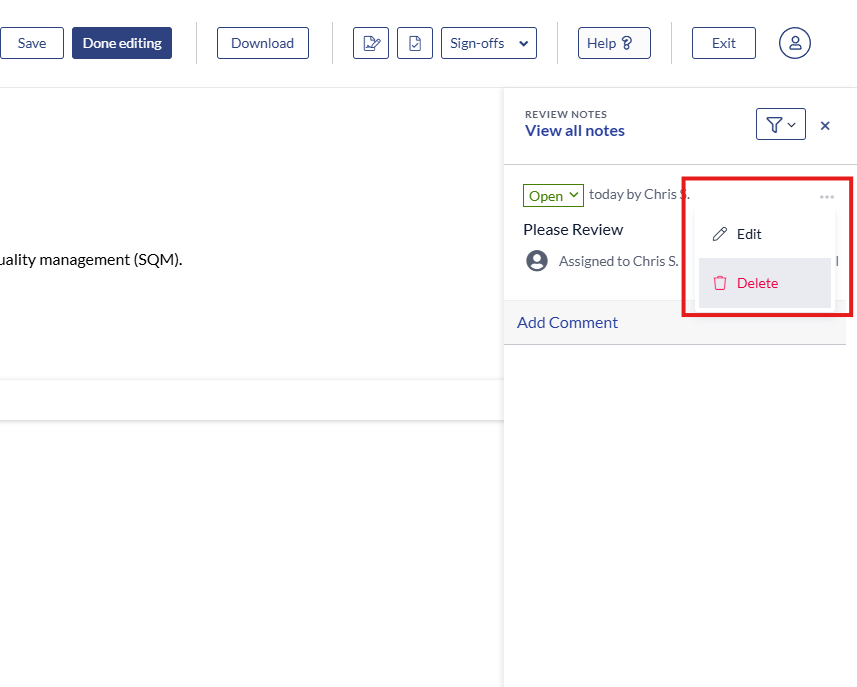Click the assignee avatar icon
This screenshot has width=857, height=687.
tap(537, 261)
